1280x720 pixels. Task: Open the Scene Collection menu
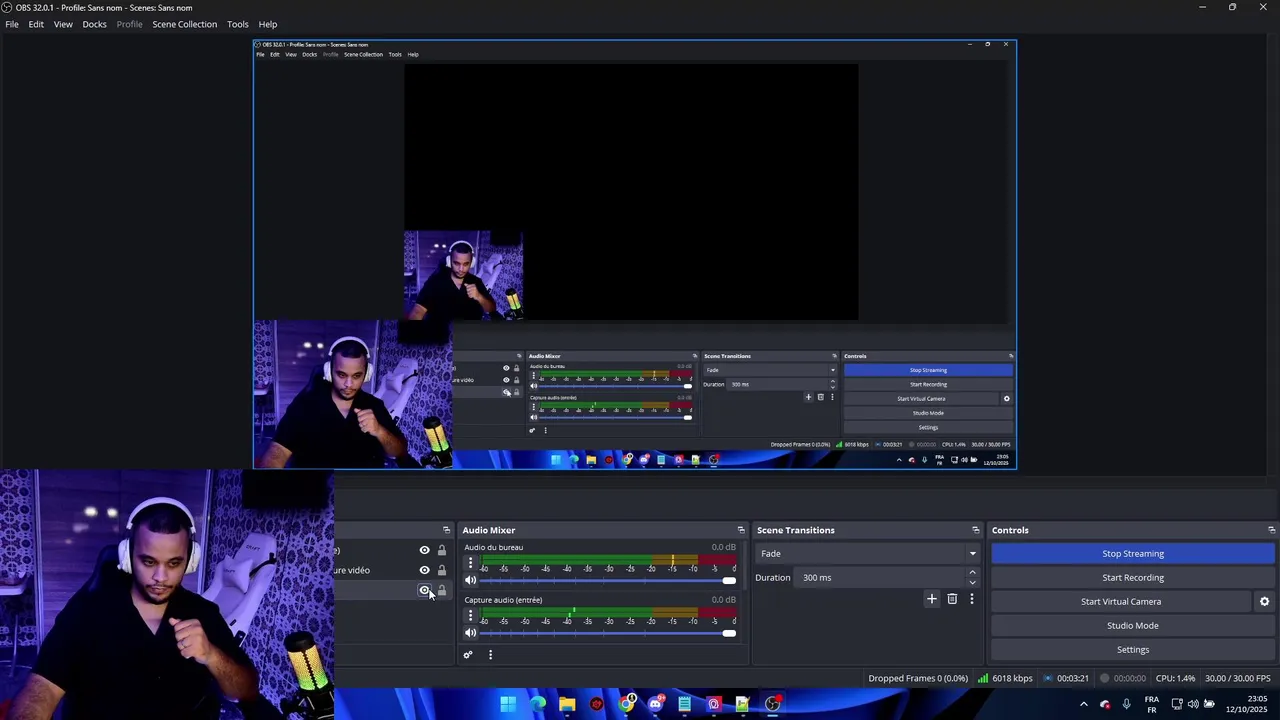[x=184, y=24]
